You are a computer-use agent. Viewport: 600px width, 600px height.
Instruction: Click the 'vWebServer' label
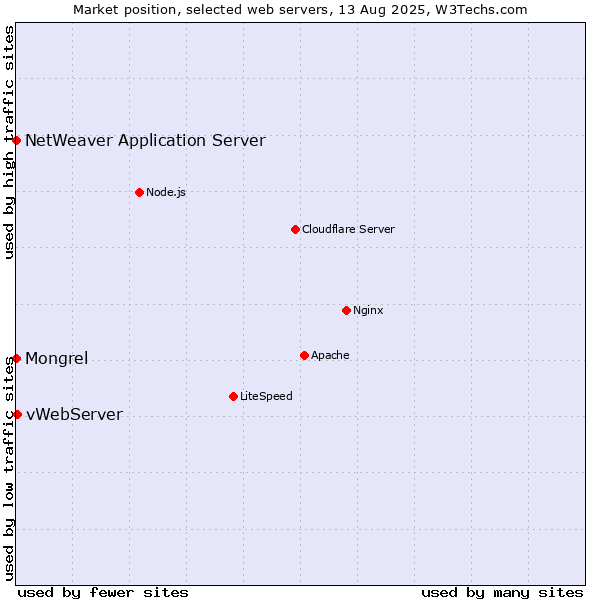[74, 414]
